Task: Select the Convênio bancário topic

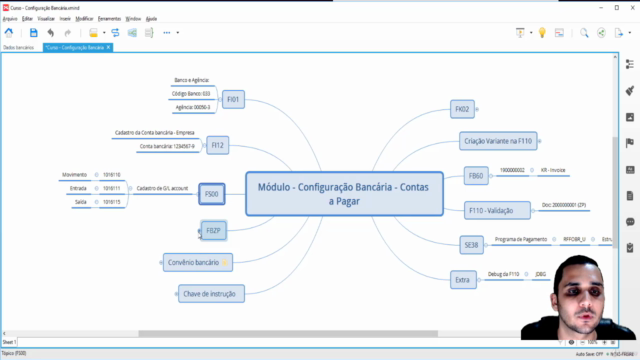Action: pos(198,262)
